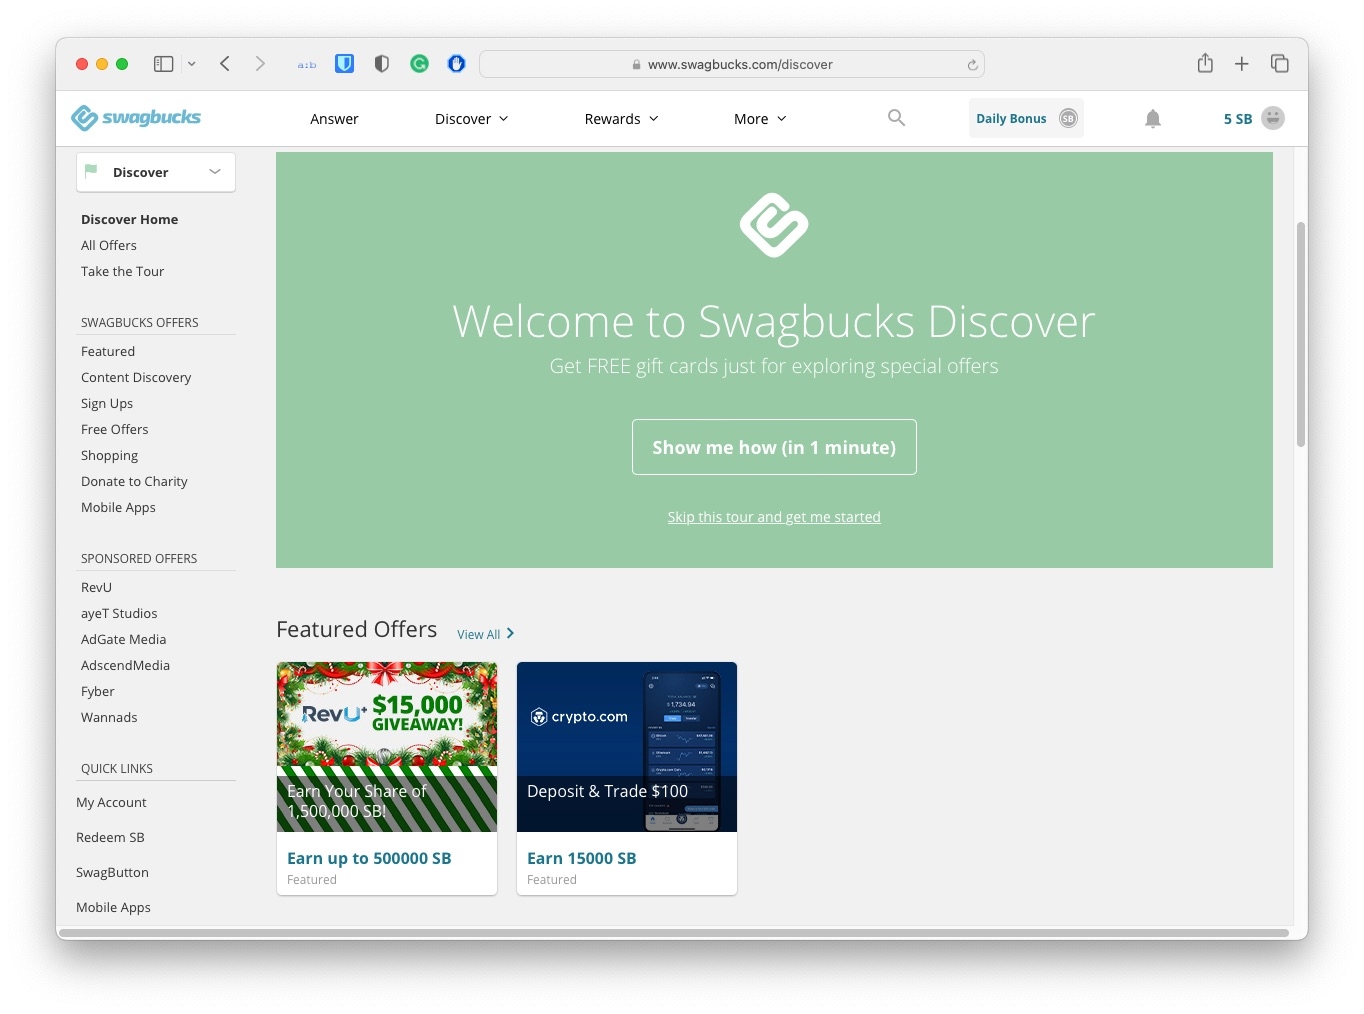Go back with the back arrow

(x=225, y=64)
